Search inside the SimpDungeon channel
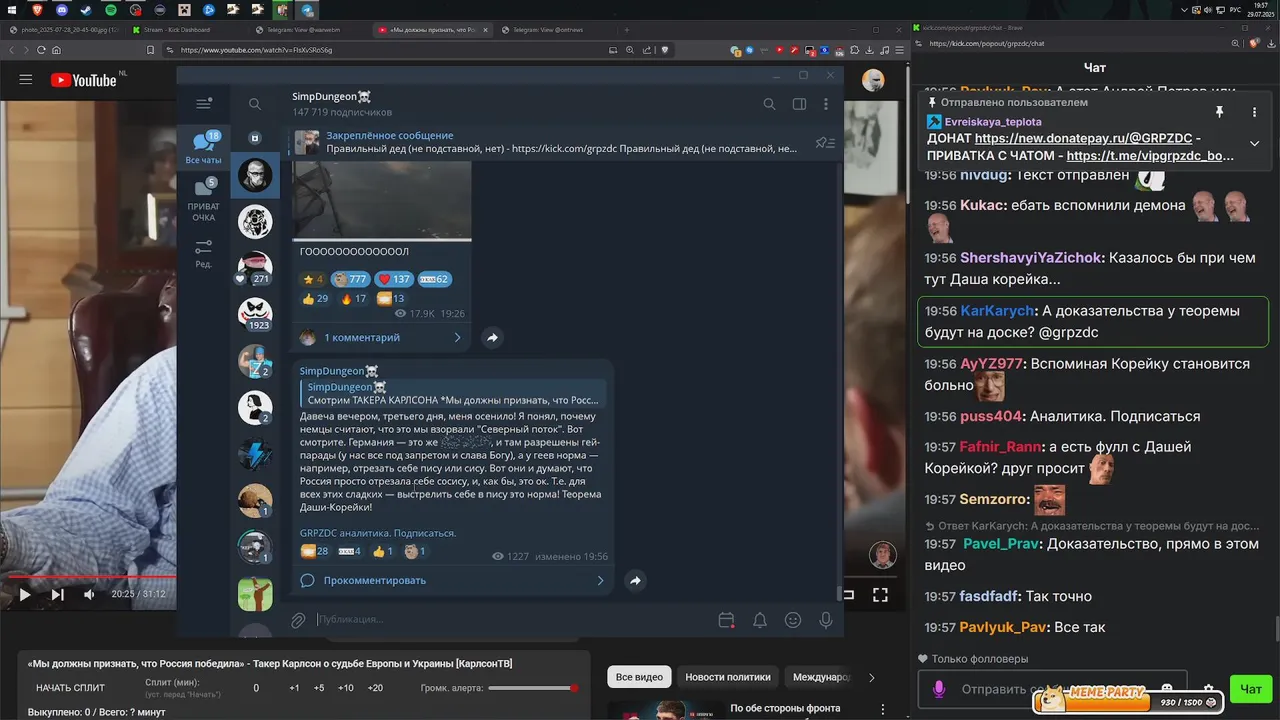 tap(769, 104)
